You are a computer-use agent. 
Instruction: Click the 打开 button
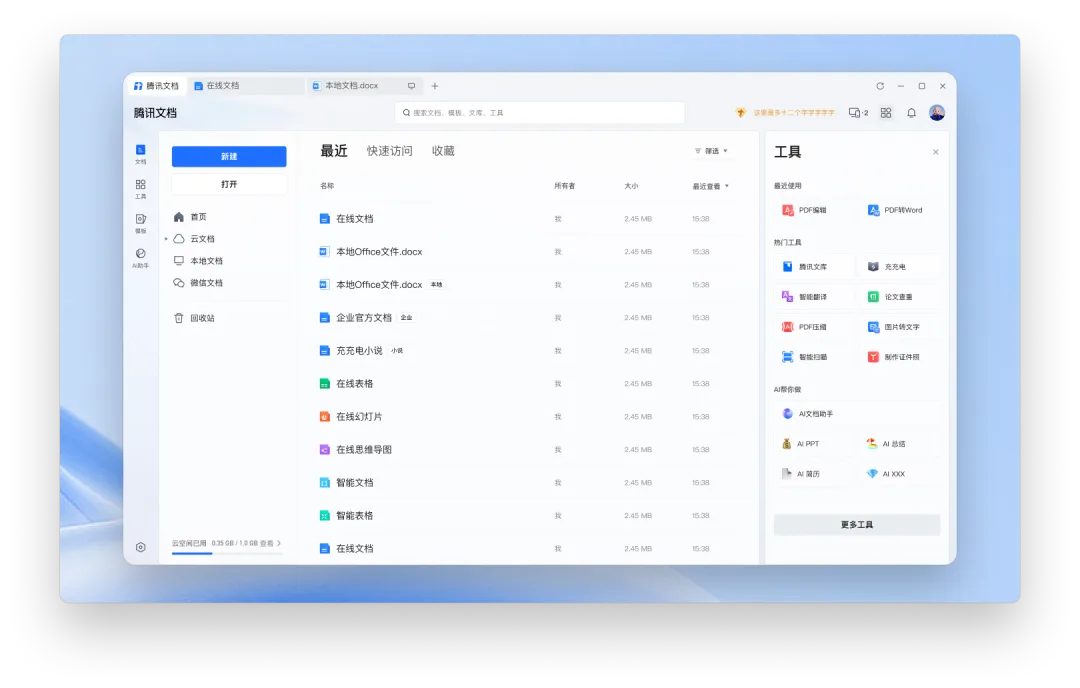click(229, 185)
